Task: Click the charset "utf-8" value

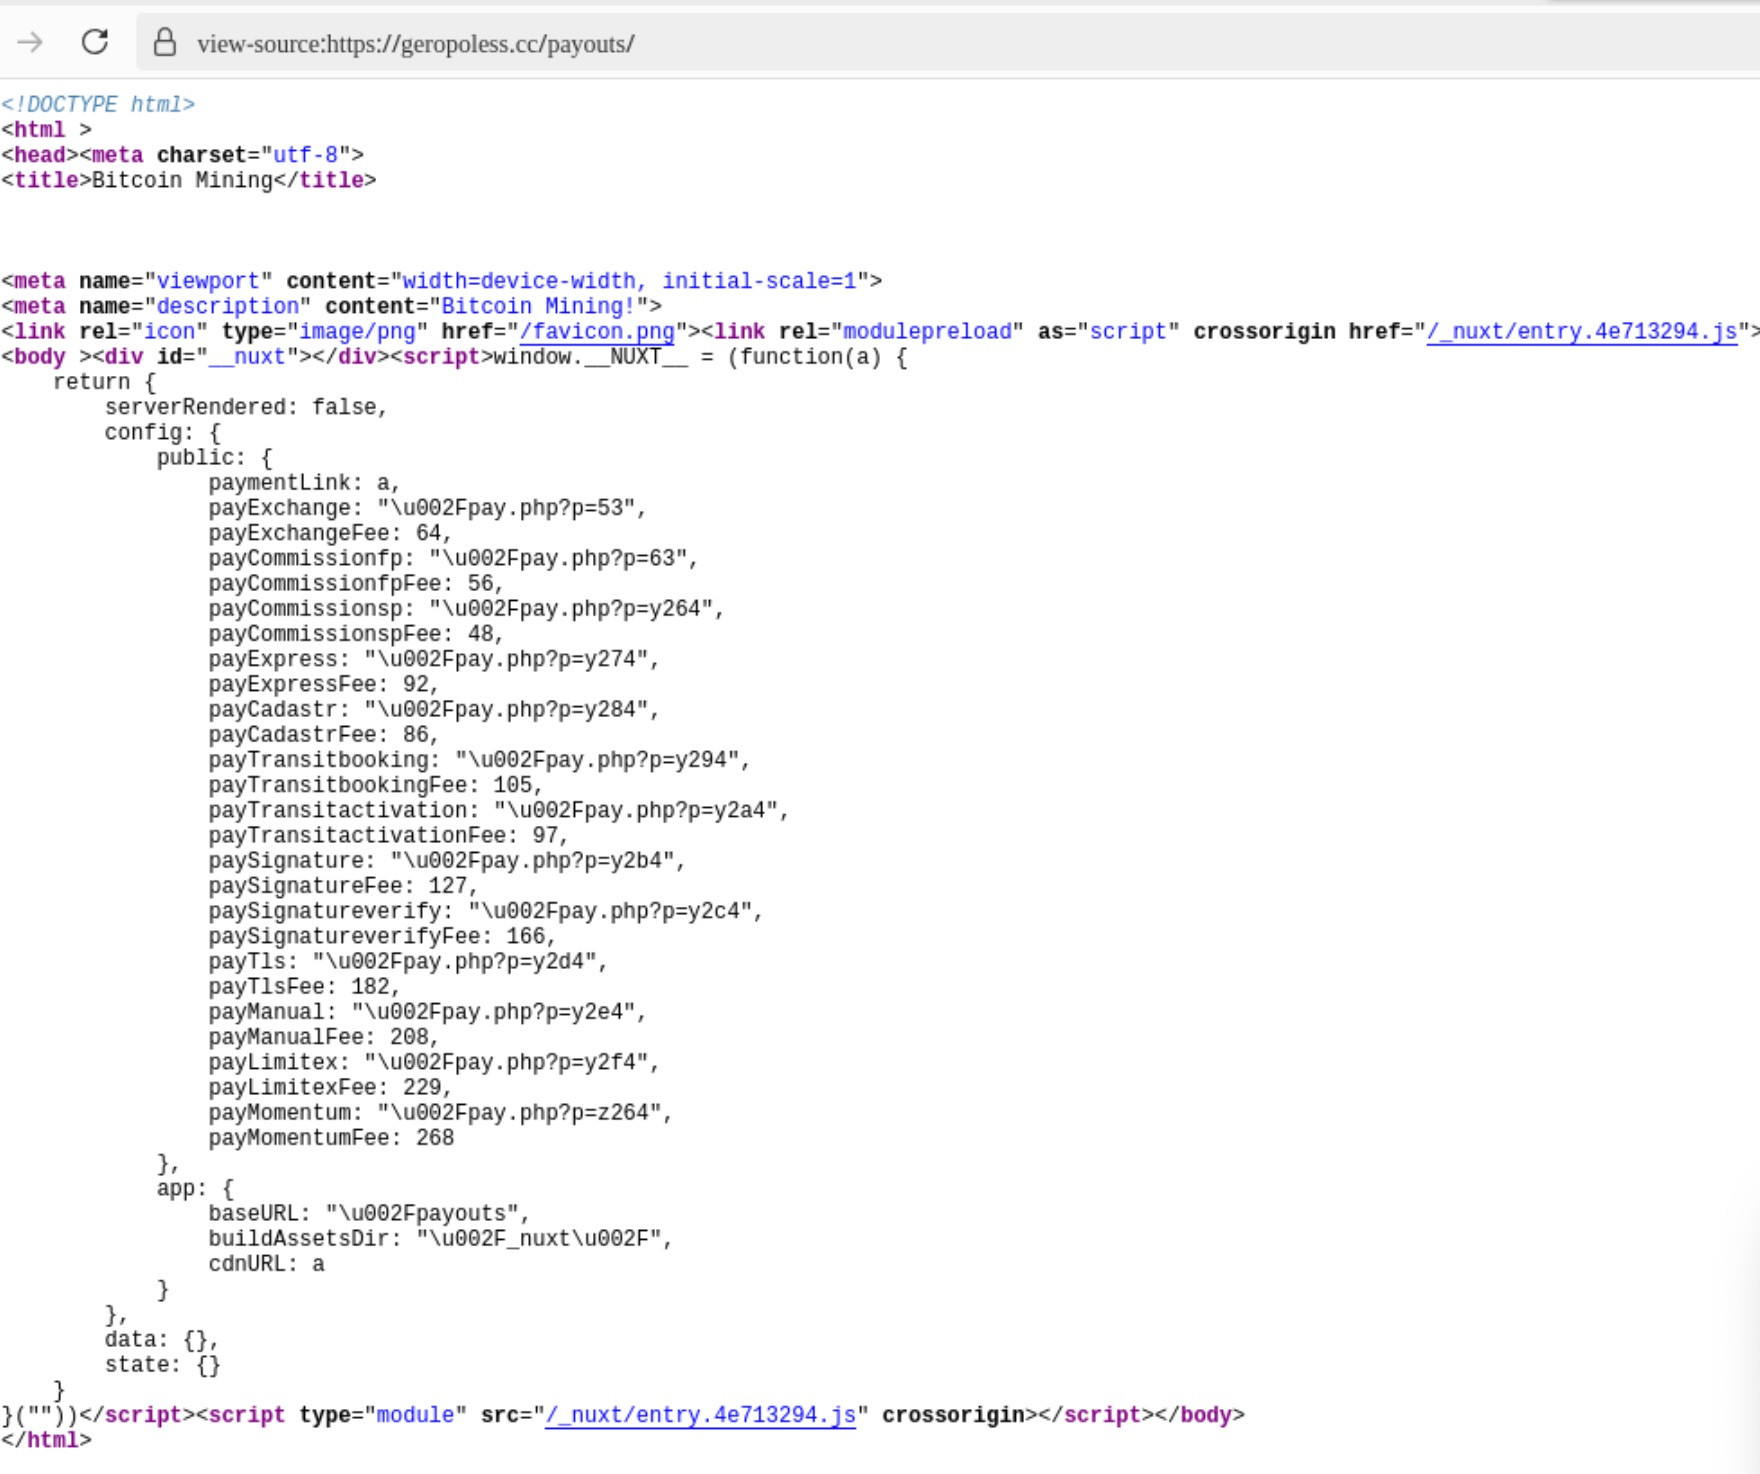Action: 306,155
